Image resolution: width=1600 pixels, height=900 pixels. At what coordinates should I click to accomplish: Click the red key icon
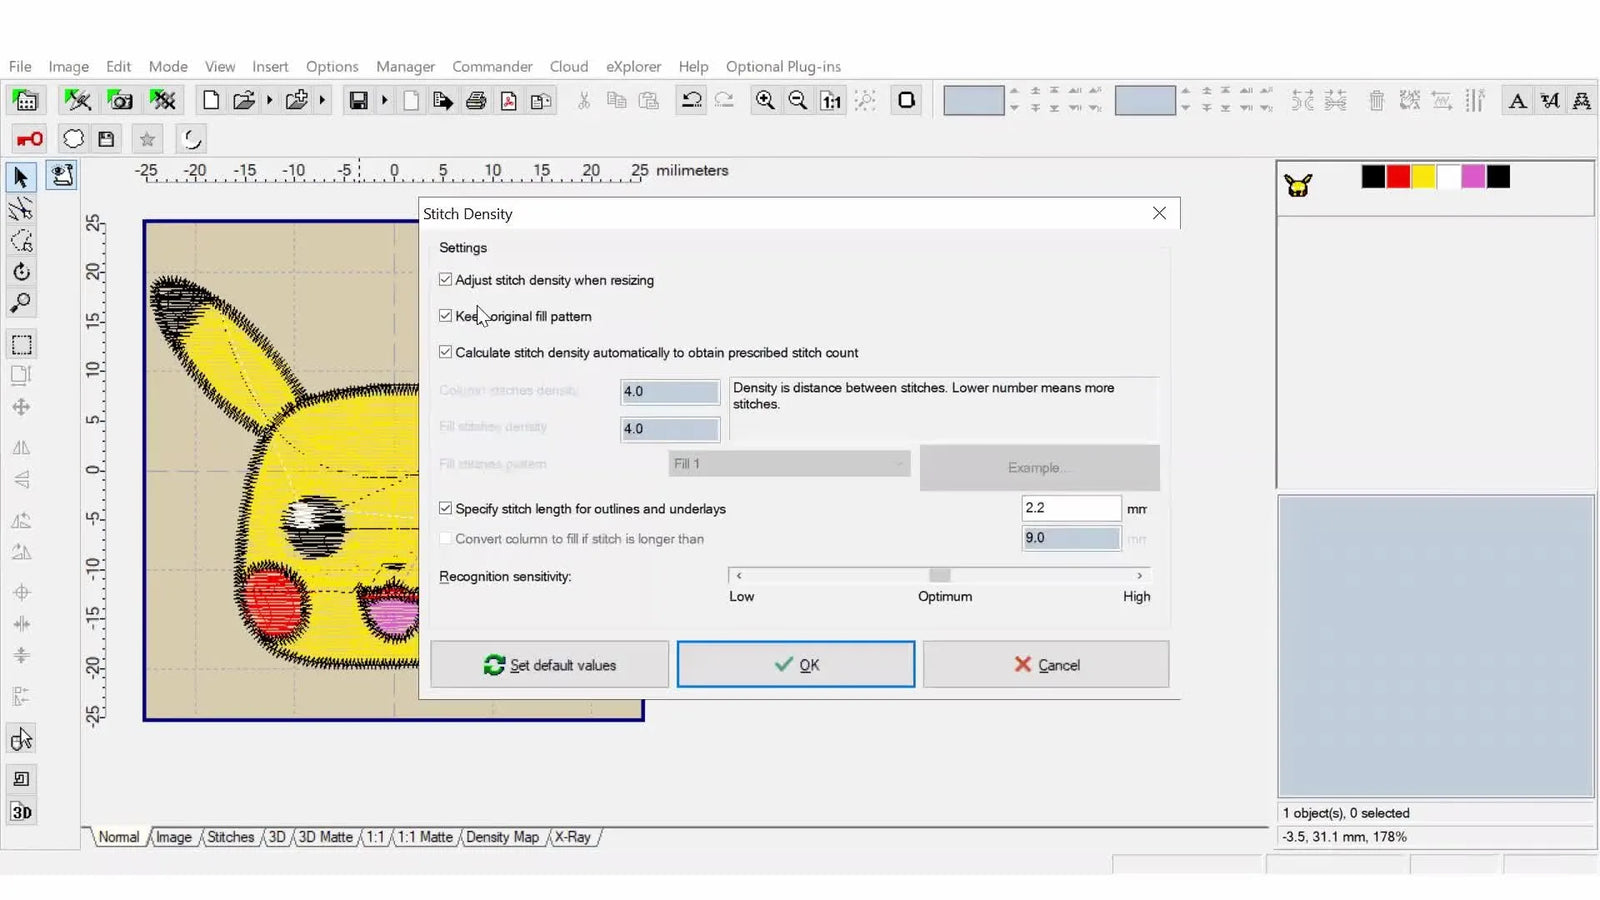tap(29, 139)
